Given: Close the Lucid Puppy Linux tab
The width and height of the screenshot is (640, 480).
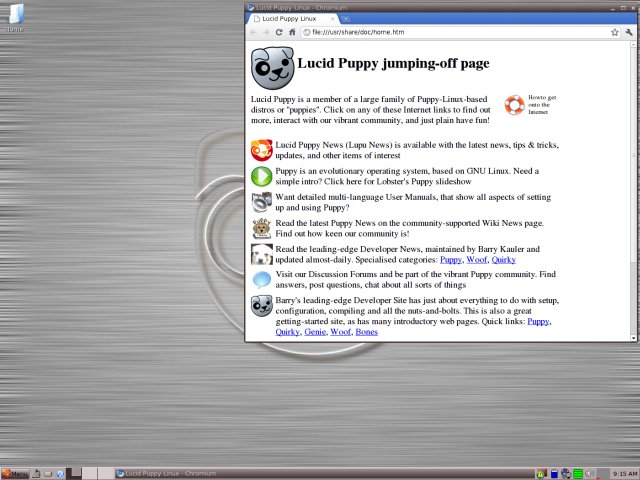Looking at the screenshot, I should (332, 19).
